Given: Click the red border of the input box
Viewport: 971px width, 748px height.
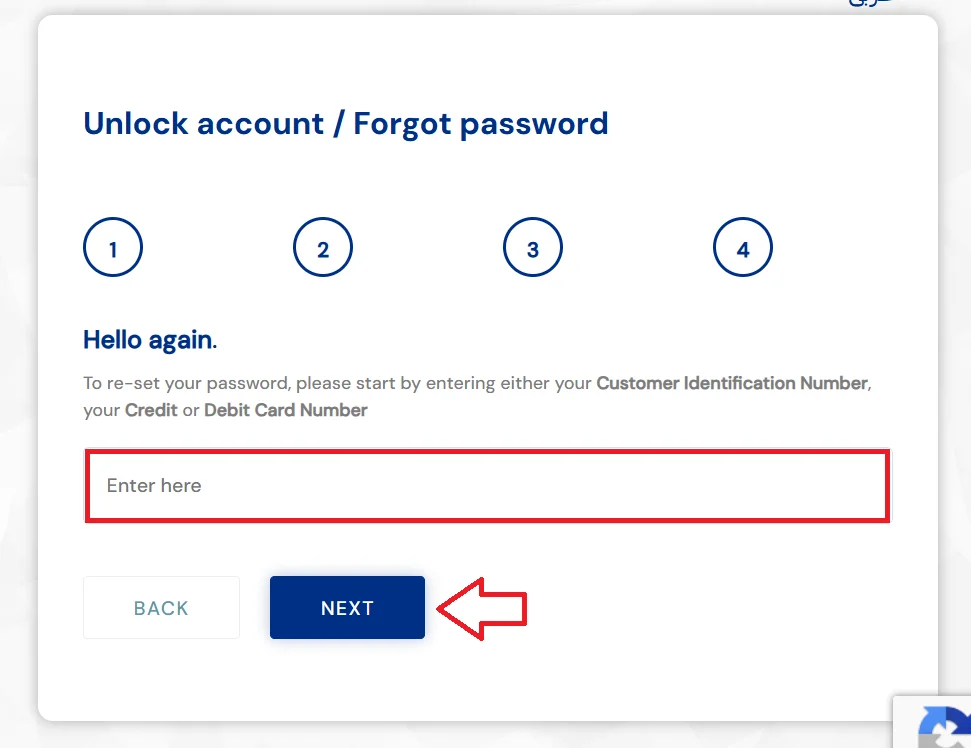Looking at the screenshot, I should (487, 453).
